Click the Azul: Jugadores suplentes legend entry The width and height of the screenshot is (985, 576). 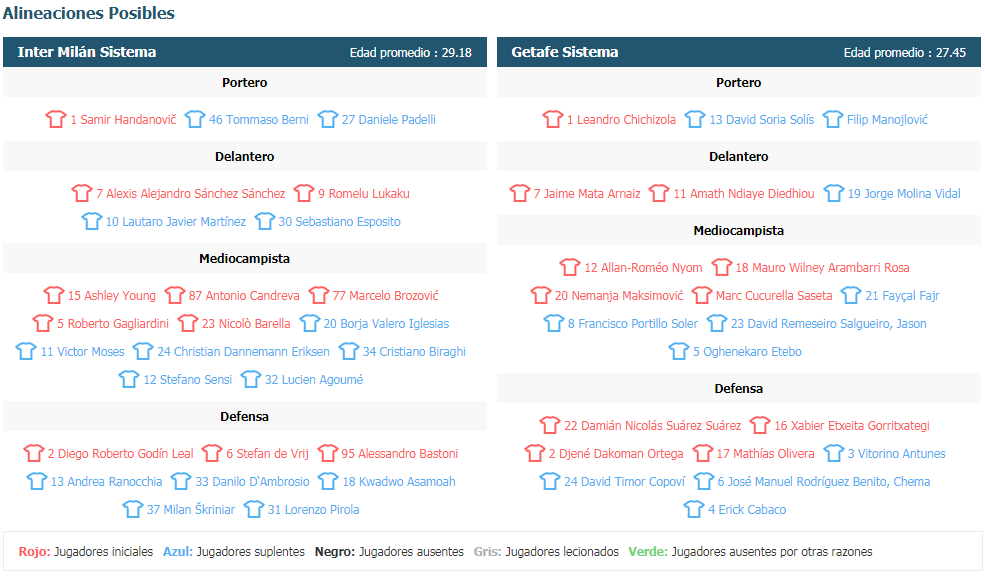click(x=234, y=552)
